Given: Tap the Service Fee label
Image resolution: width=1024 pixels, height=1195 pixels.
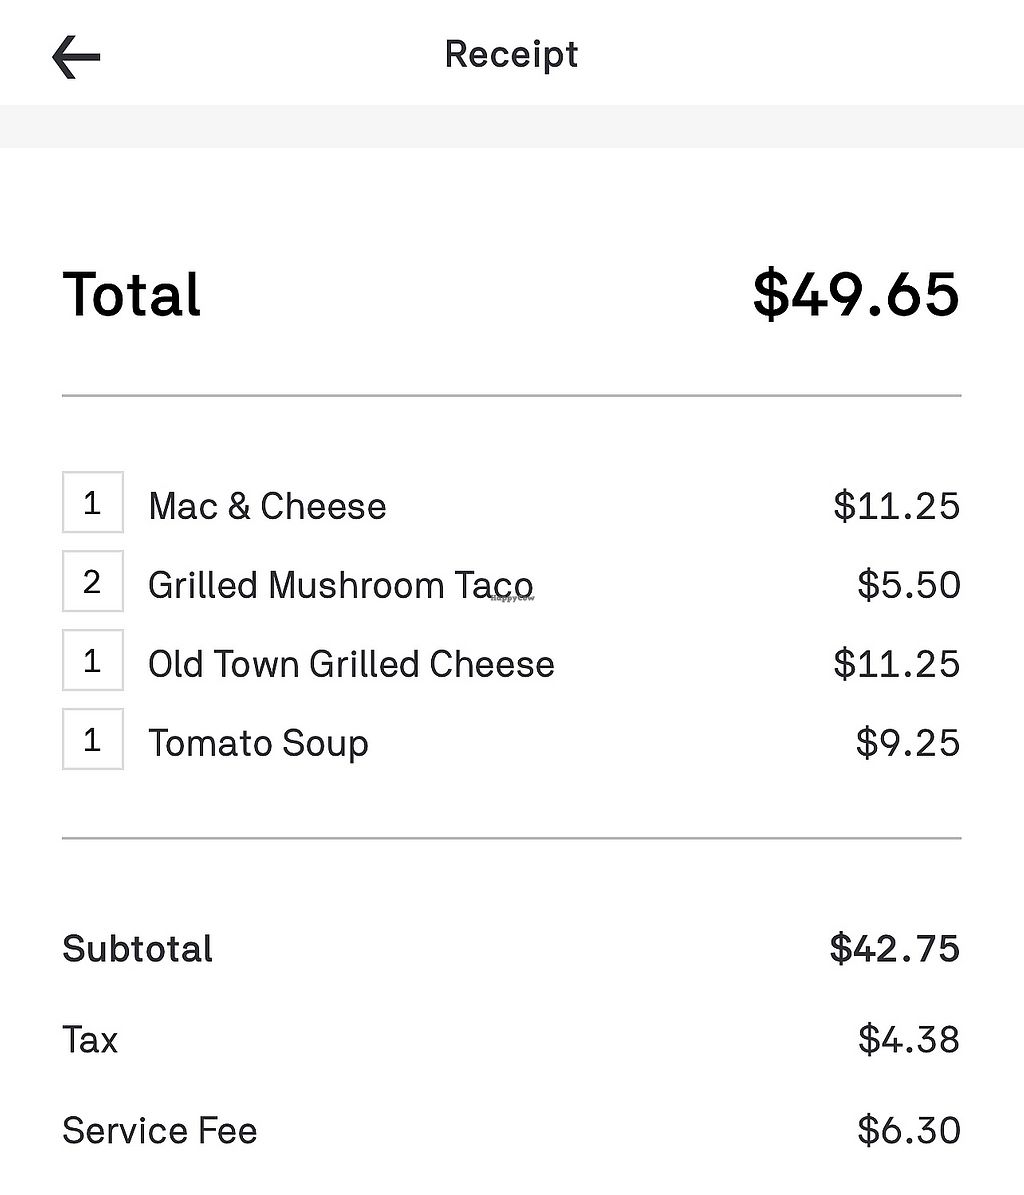Looking at the screenshot, I should tap(160, 1131).
